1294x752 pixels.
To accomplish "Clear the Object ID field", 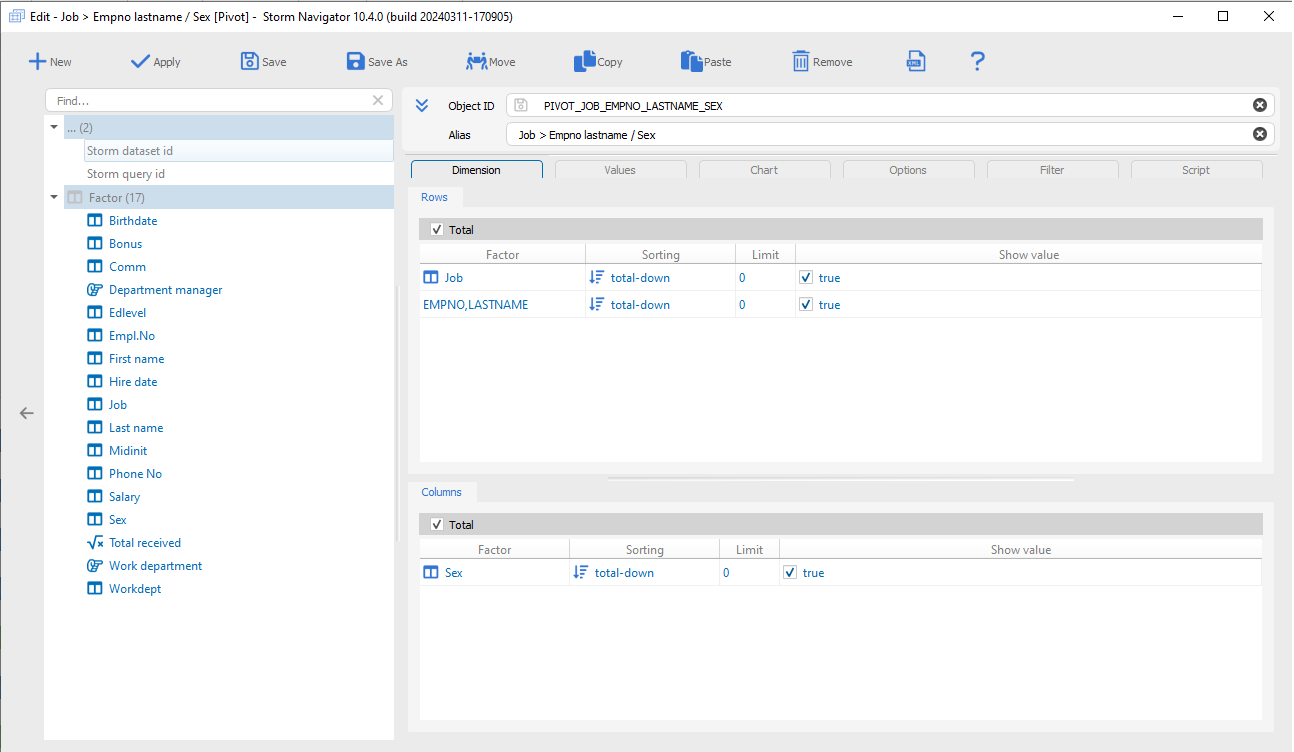I will point(1260,105).
